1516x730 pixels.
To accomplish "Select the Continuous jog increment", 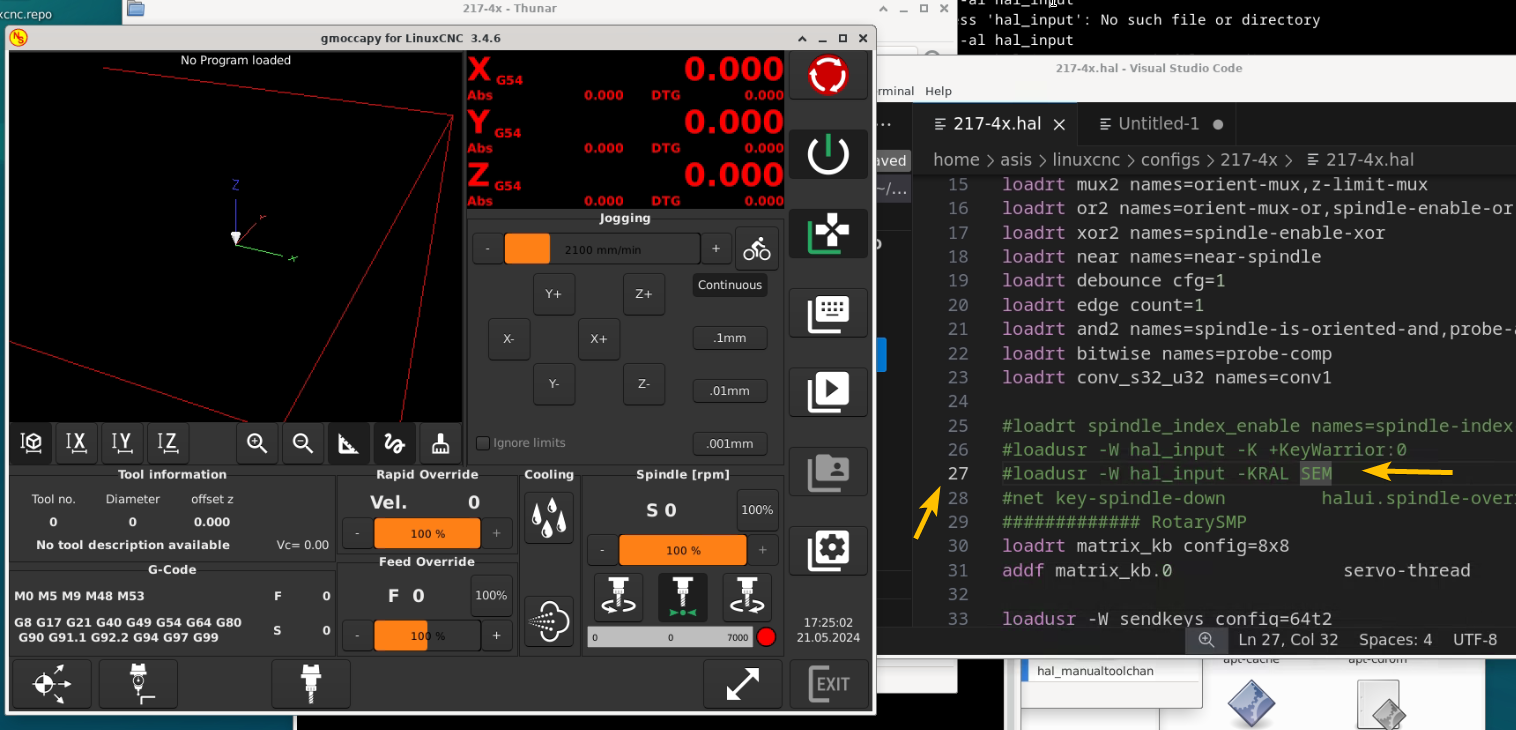I will (730, 285).
